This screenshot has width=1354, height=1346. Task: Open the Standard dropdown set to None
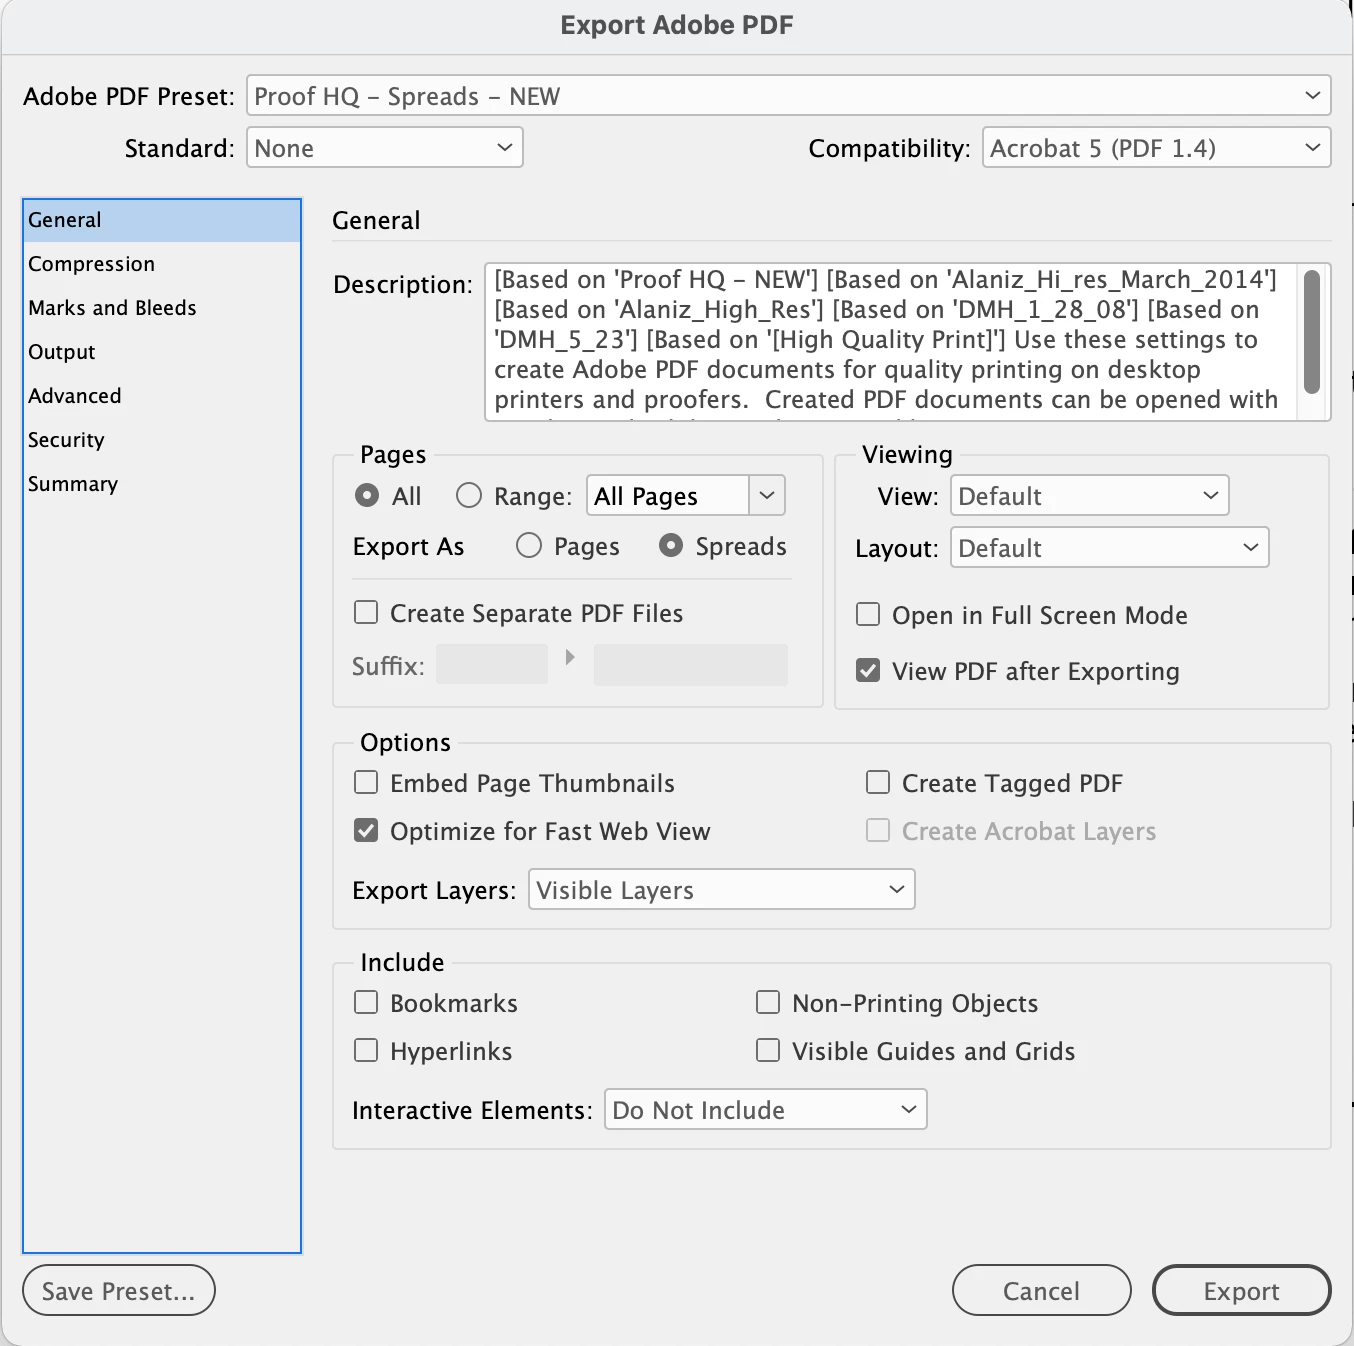point(384,148)
